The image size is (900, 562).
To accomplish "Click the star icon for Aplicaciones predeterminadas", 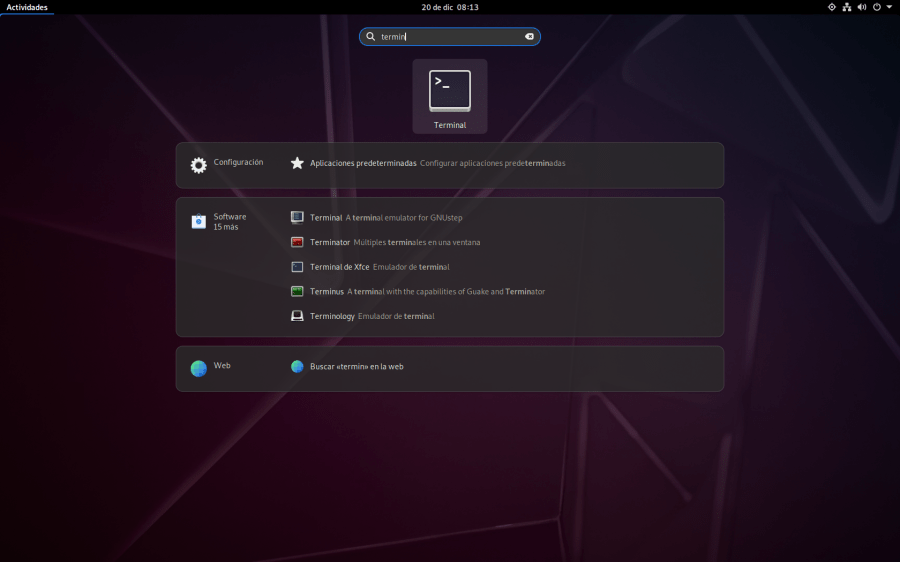I will pos(297,163).
